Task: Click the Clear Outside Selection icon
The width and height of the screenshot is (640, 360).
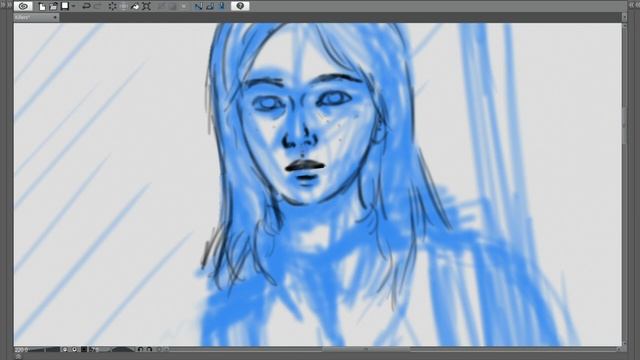Action: tap(124, 6)
